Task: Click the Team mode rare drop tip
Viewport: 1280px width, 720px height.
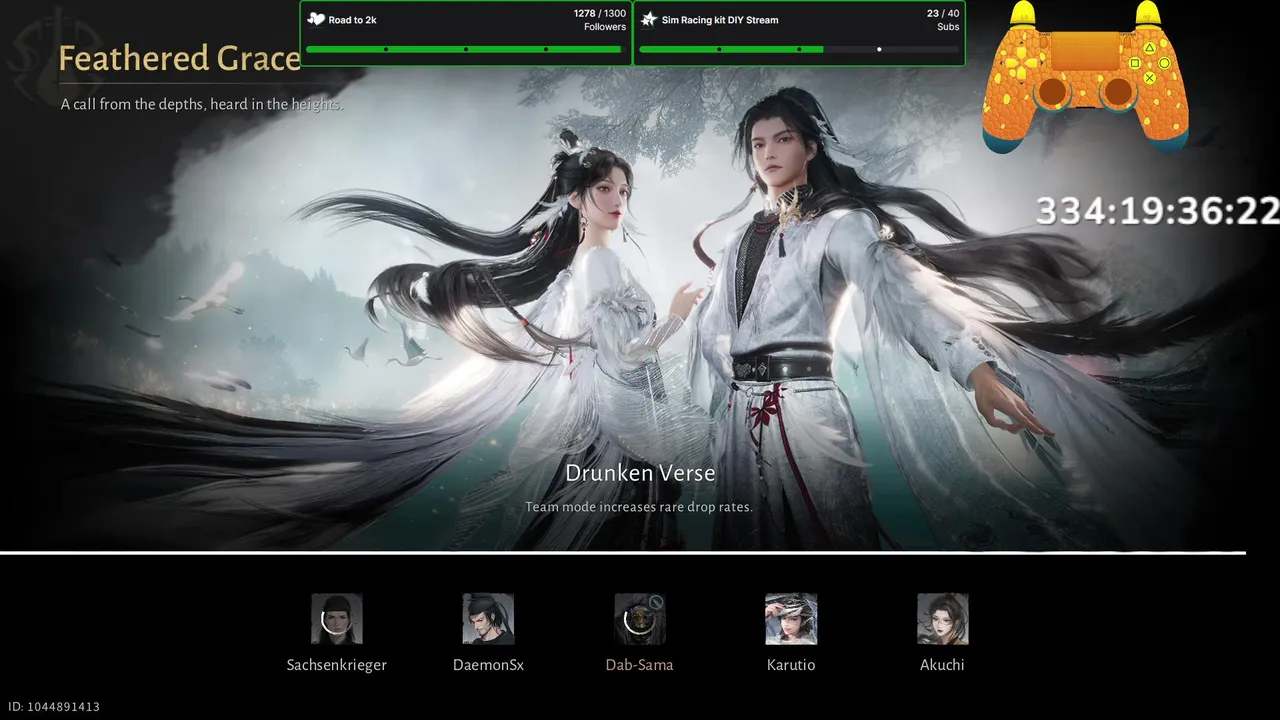Action: [639, 507]
